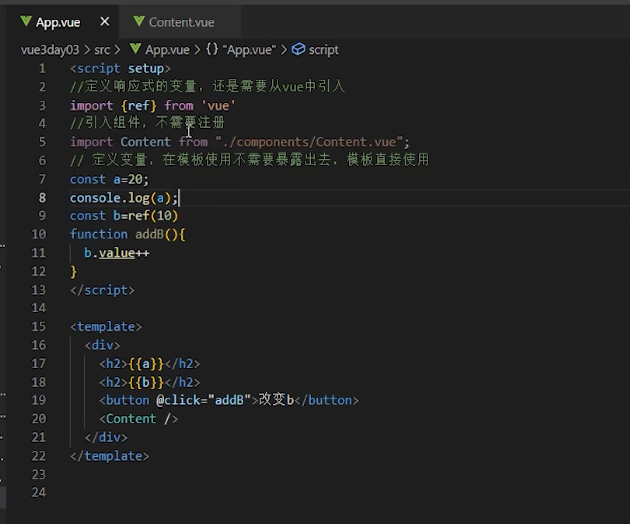Place cursor on '<script setup>' line
Image resolution: width=630 pixels, height=524 pixels.
coord(120,69)
